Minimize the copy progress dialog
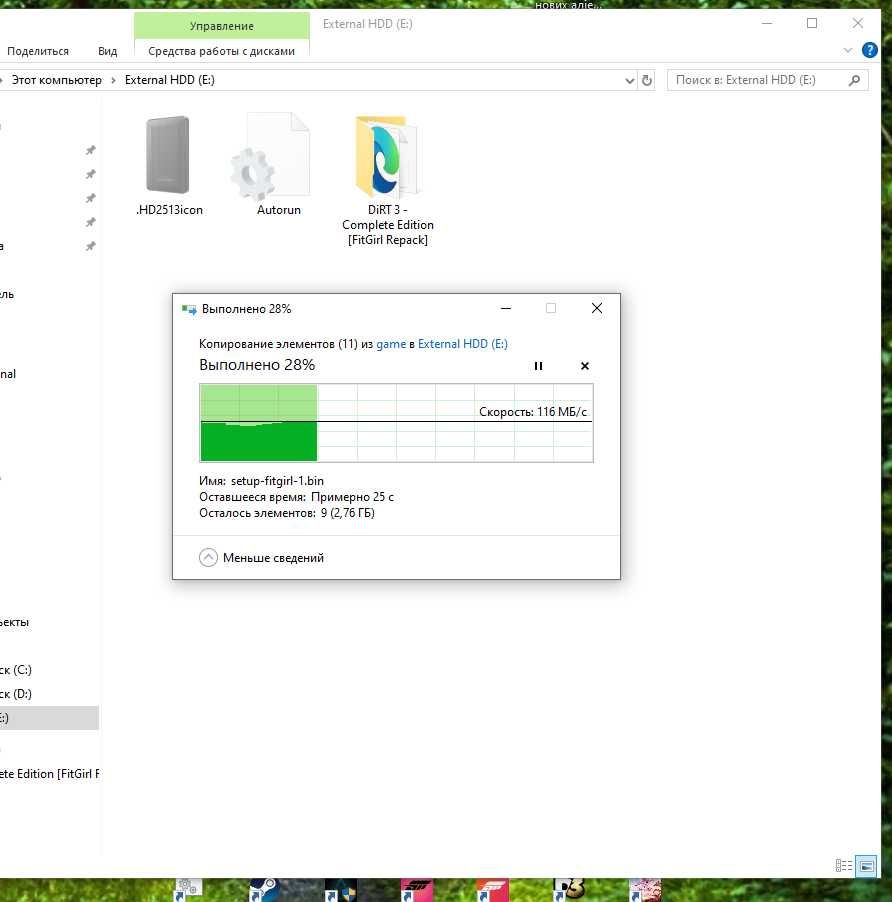 [x=506, y=309]
